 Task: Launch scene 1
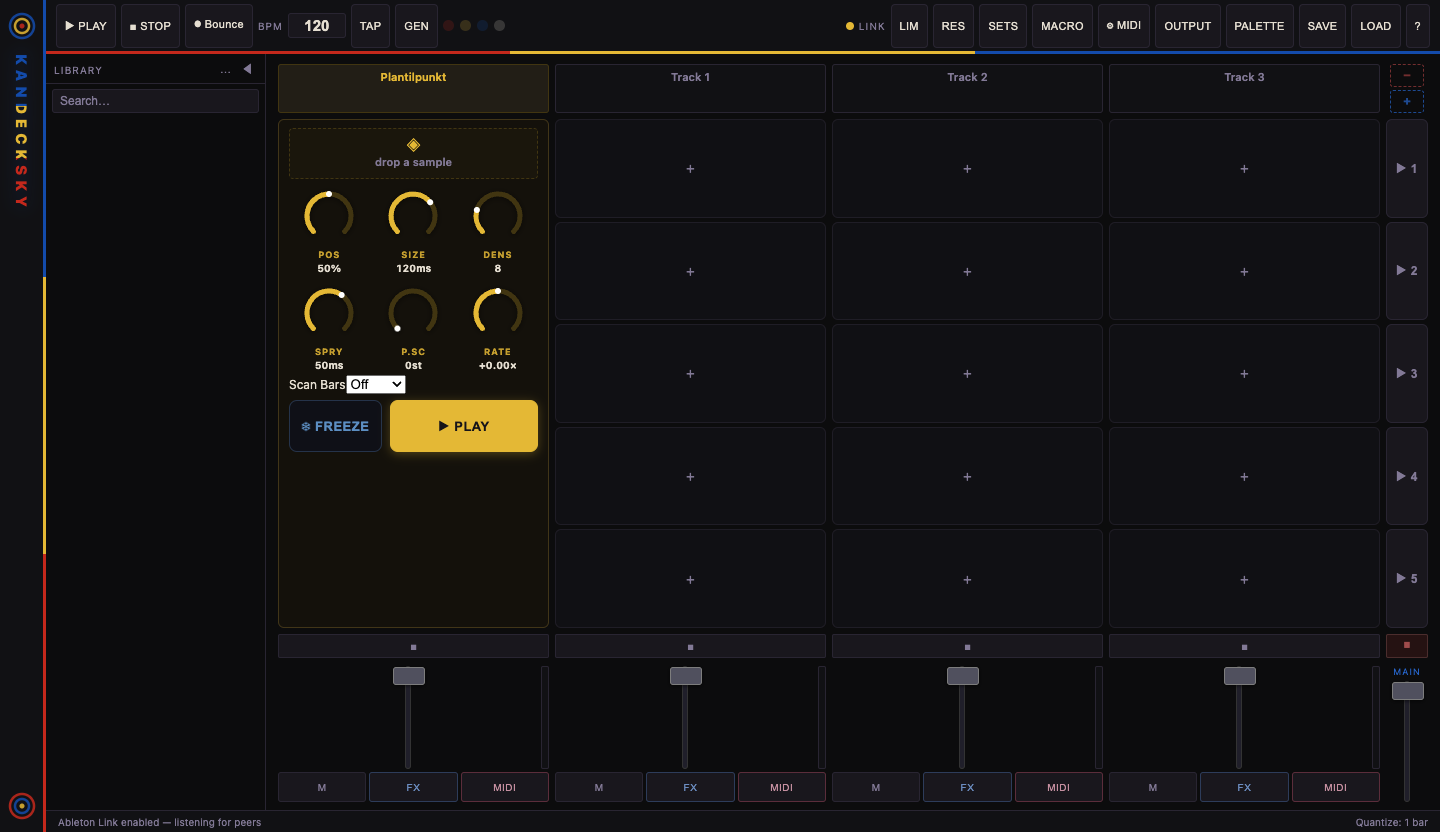point(1407,169)
